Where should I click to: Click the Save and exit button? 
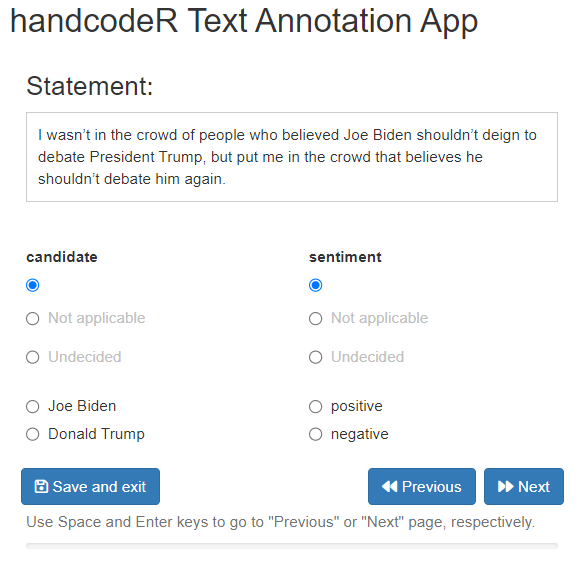click(x=91, y=487)
